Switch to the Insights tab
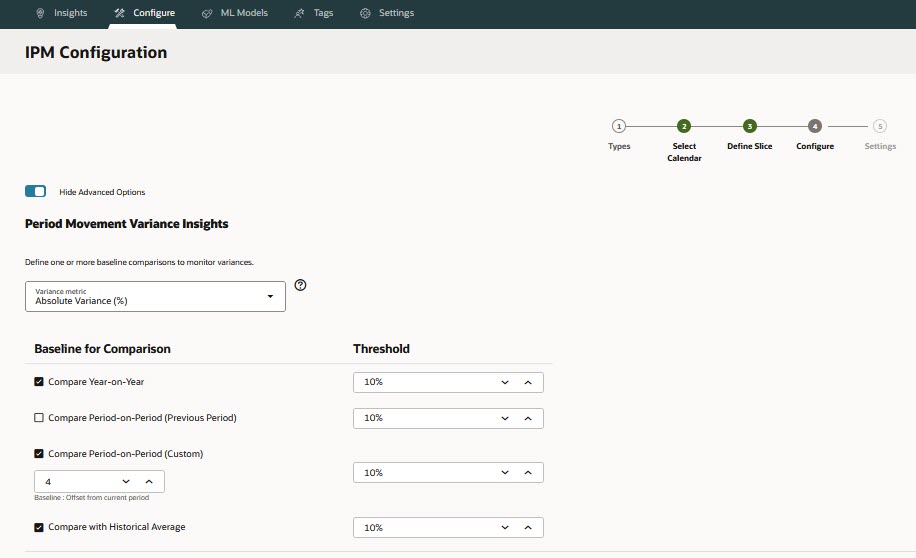The image size is (916, 558). click(71, 13)
